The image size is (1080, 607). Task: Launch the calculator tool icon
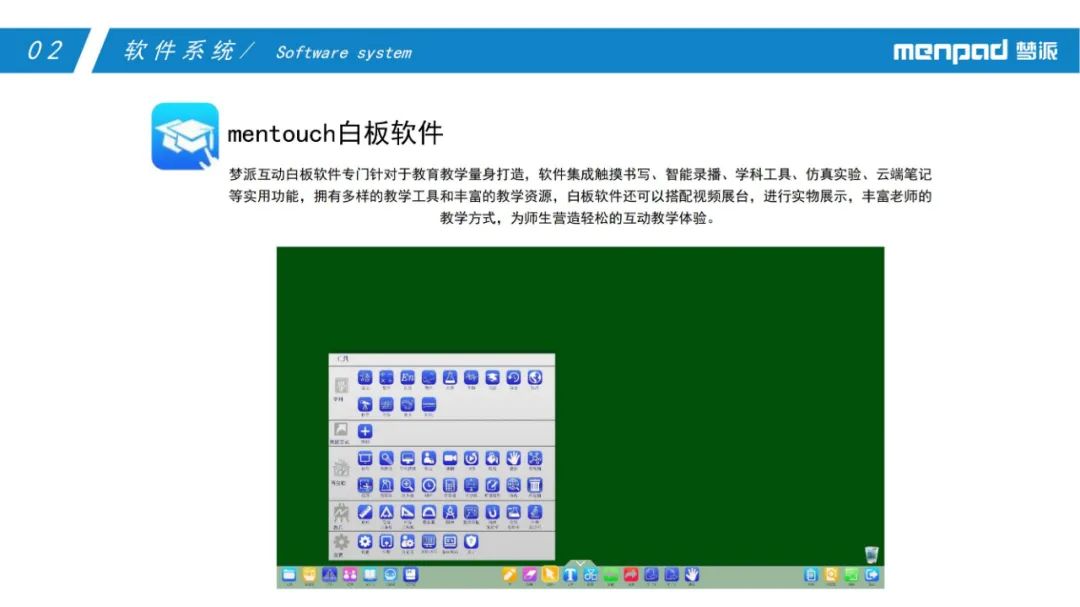point(450,485)
